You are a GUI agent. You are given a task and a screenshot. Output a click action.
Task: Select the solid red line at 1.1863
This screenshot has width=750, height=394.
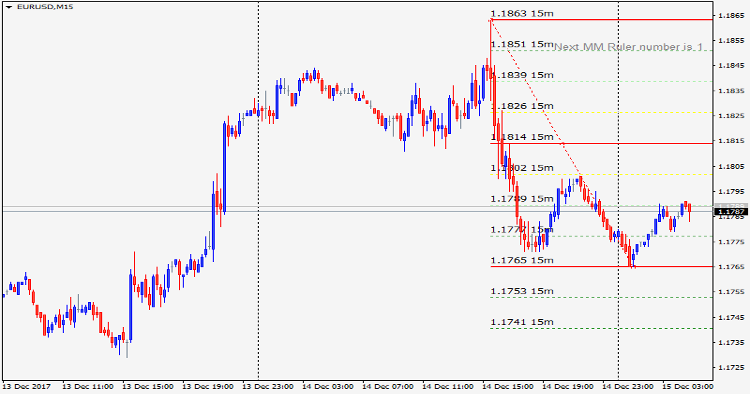(x=602, y=20)
